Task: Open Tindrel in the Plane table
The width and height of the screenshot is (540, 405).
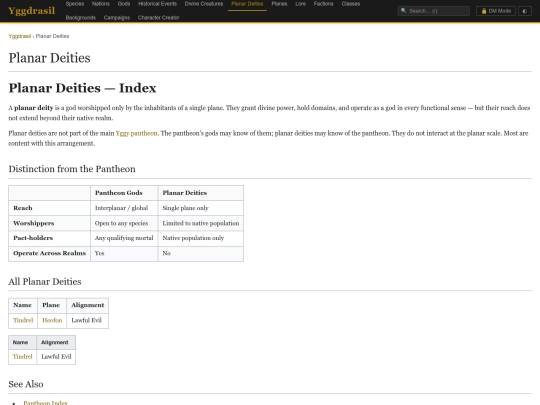Action: pos(23,320)
